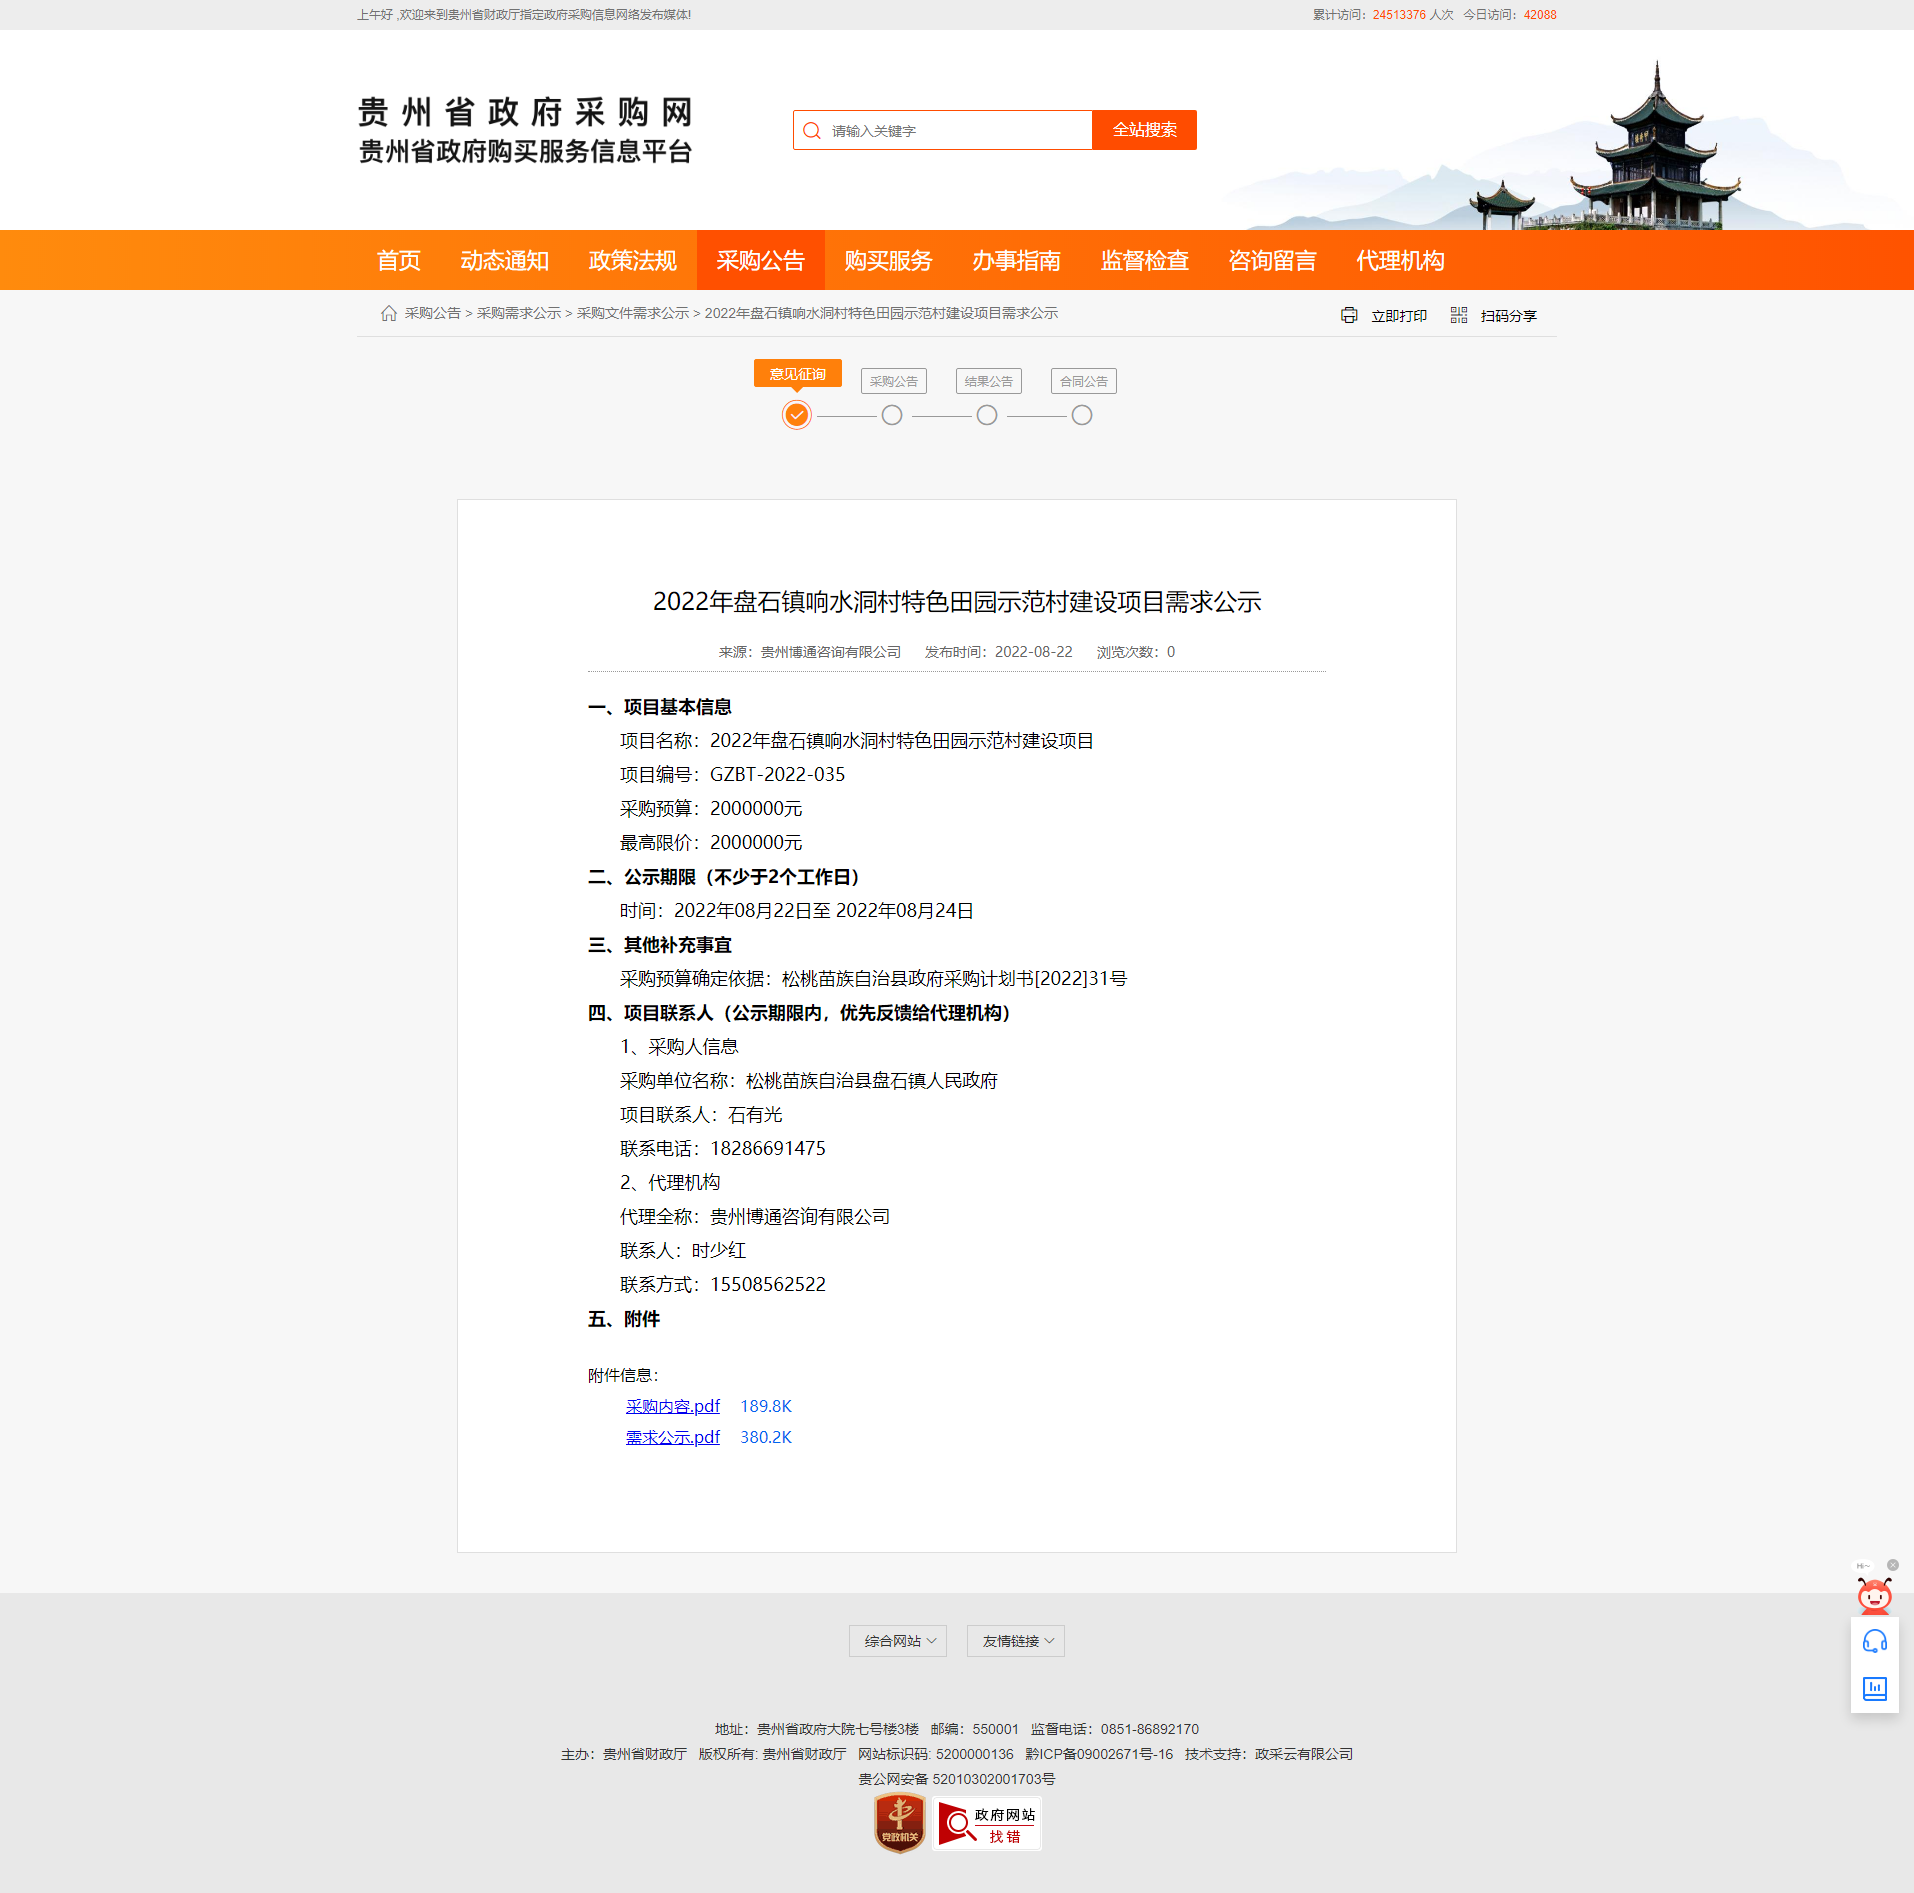This screenshot has height=1893, width=1914.
Task: Download 需求公示.pdf attachment
Action: (673, 1437)
